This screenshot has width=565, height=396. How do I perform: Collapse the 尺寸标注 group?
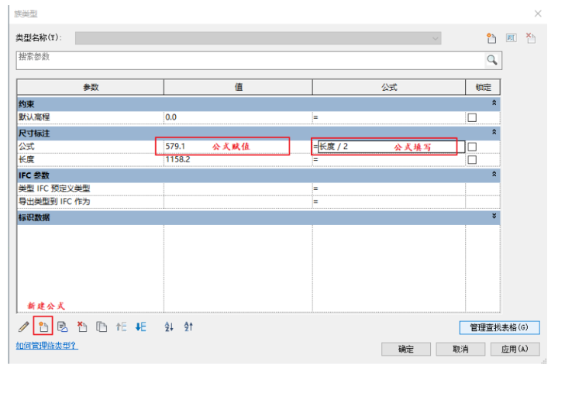(x=494, y=132)
